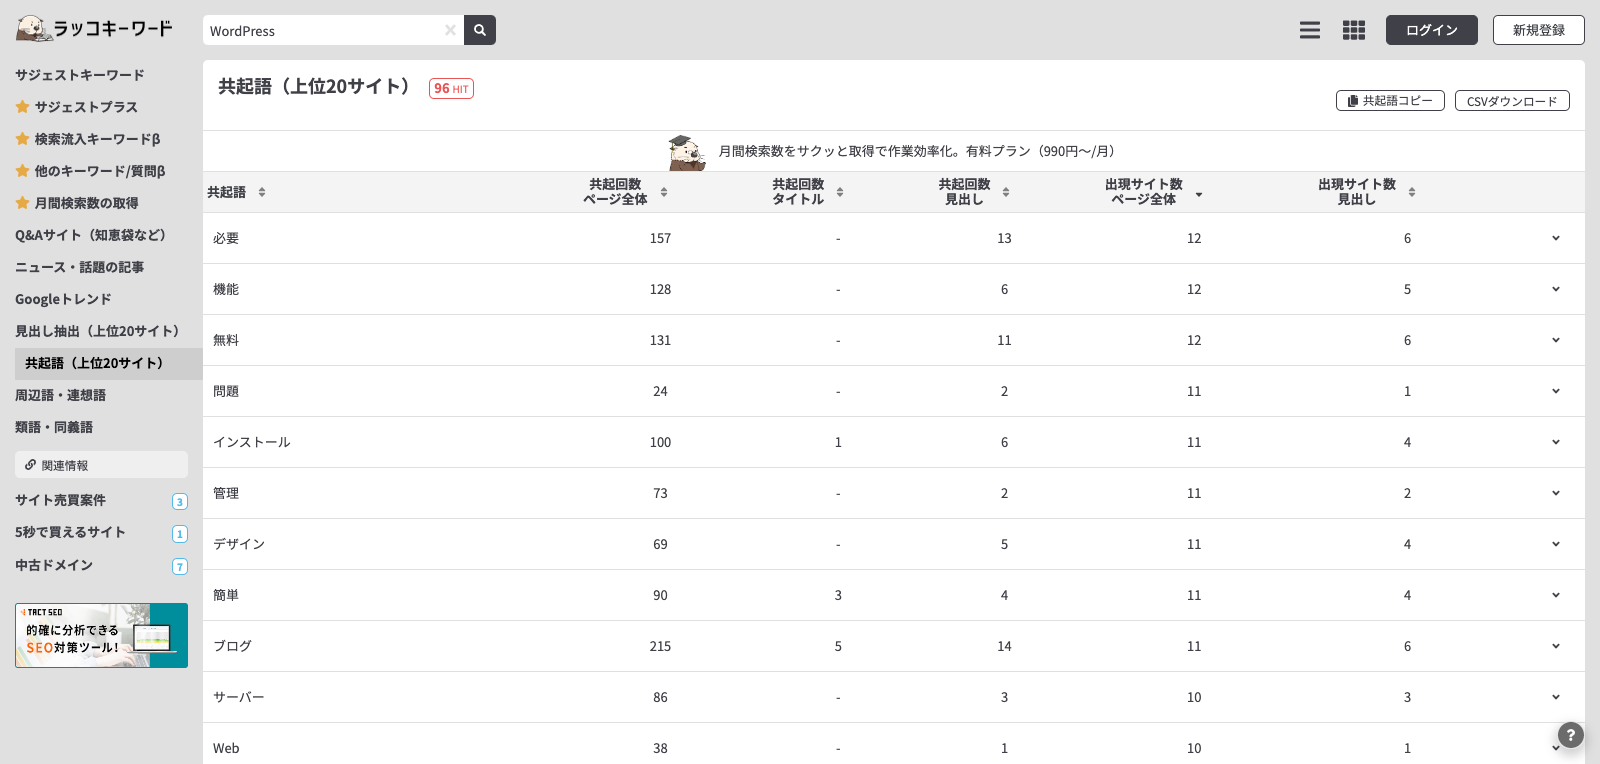Open 類語・同義語 in the sidebar
This screenshot has width=1600, height=764.
tap(54, 427)
